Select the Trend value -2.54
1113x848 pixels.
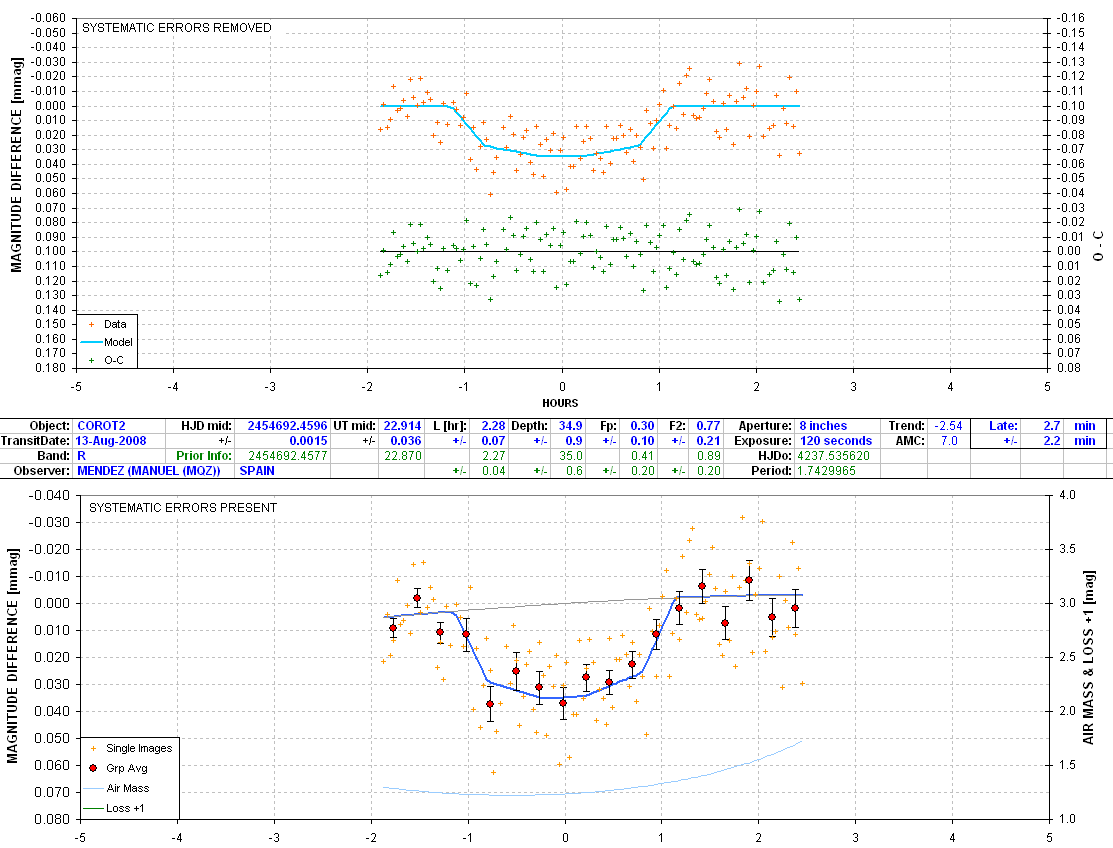tap(948, 426)
